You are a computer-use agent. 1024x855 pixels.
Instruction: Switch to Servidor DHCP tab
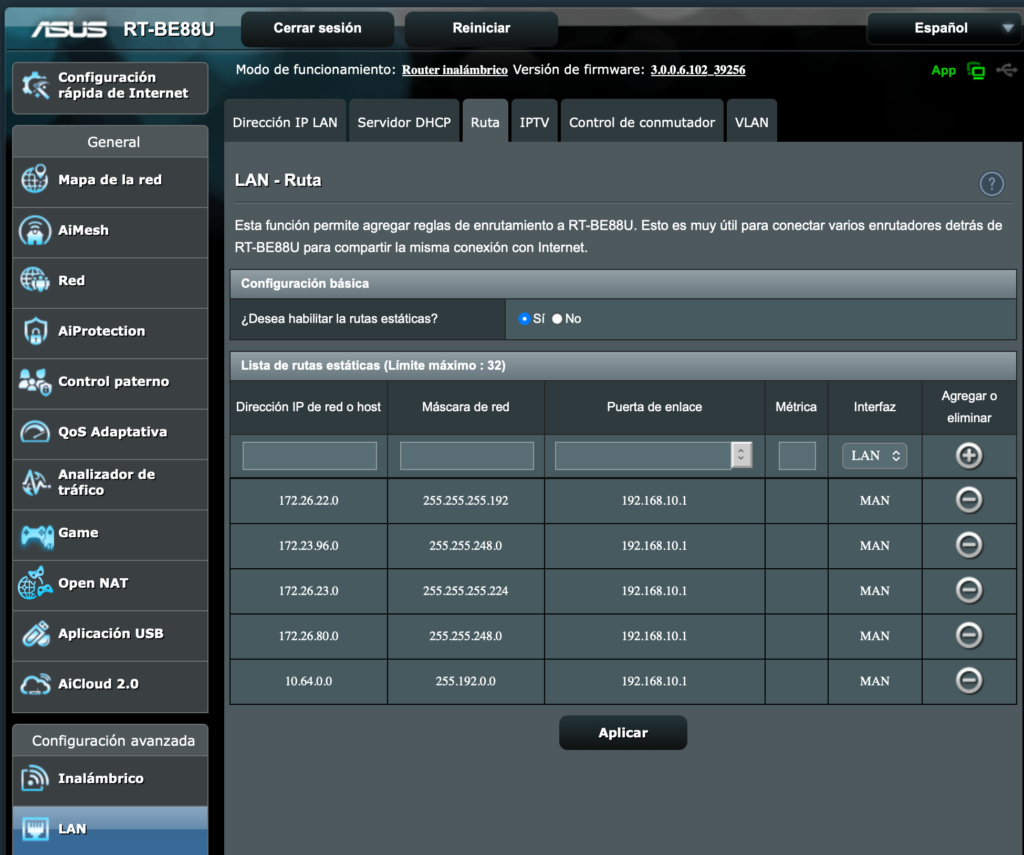(x=404, y=122)
